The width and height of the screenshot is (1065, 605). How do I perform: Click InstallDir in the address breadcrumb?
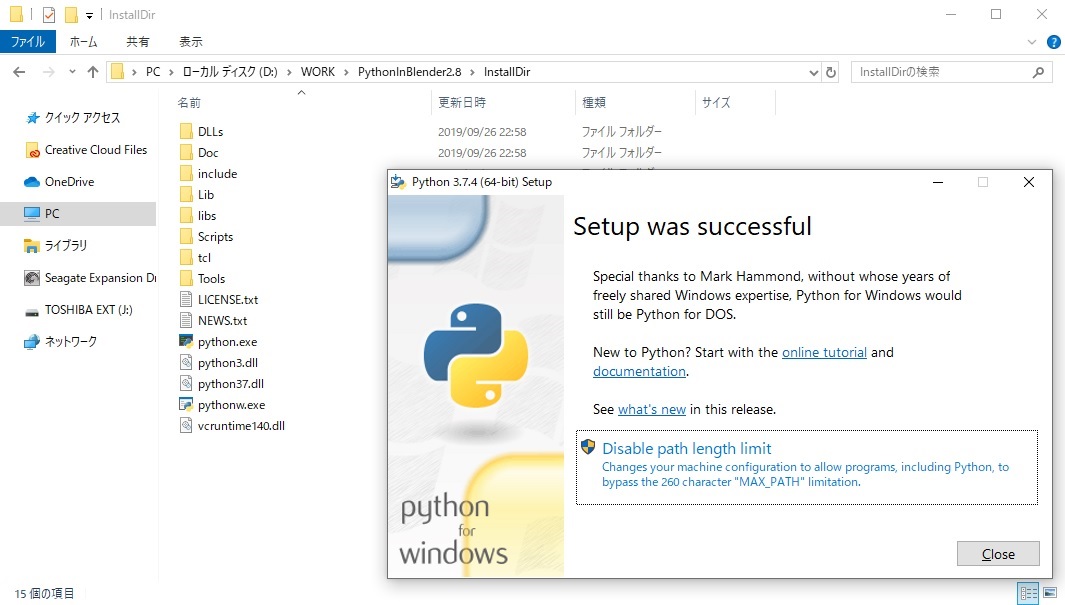click(x=507, y=72)
